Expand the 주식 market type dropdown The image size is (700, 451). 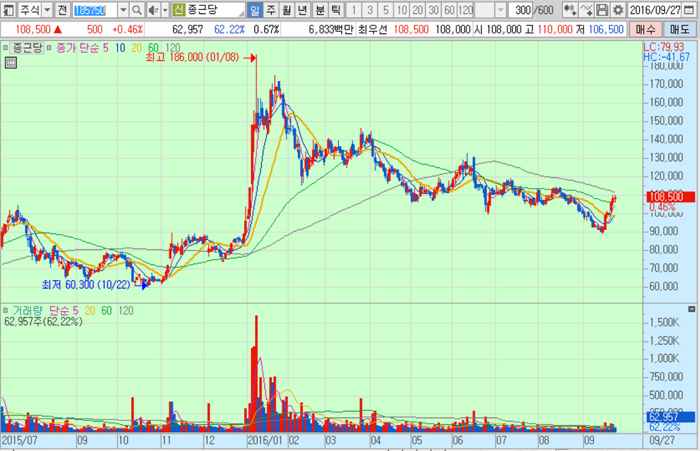[x=45, y=9]
